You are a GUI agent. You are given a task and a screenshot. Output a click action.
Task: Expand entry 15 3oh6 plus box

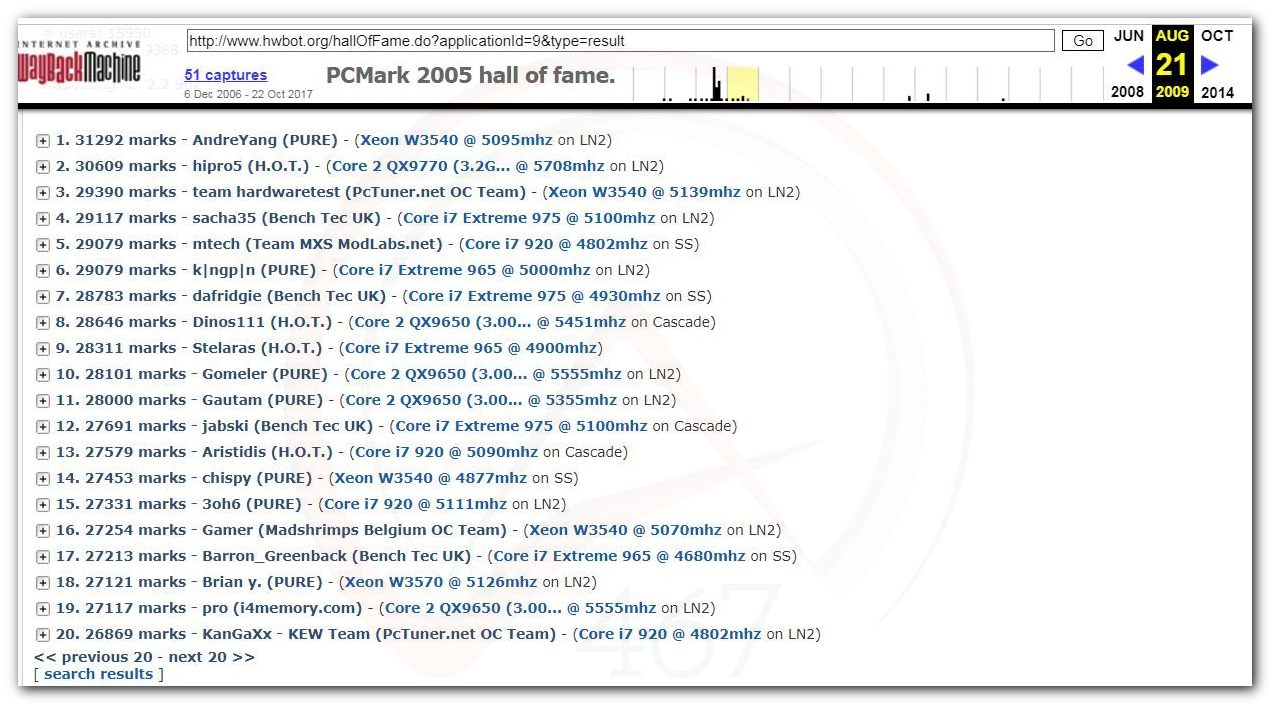click(x=43, y=505)
